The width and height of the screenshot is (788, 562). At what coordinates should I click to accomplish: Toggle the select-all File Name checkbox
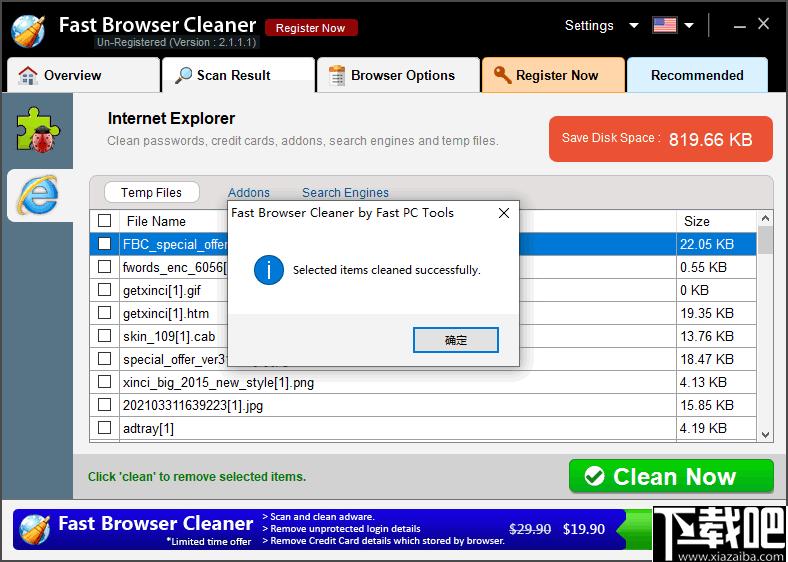(x=105, y=221)
